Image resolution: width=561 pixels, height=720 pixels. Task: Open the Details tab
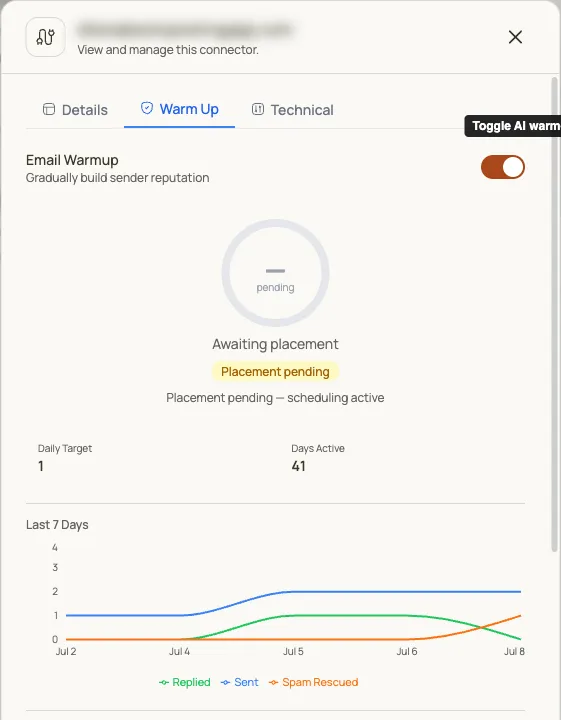75,110
